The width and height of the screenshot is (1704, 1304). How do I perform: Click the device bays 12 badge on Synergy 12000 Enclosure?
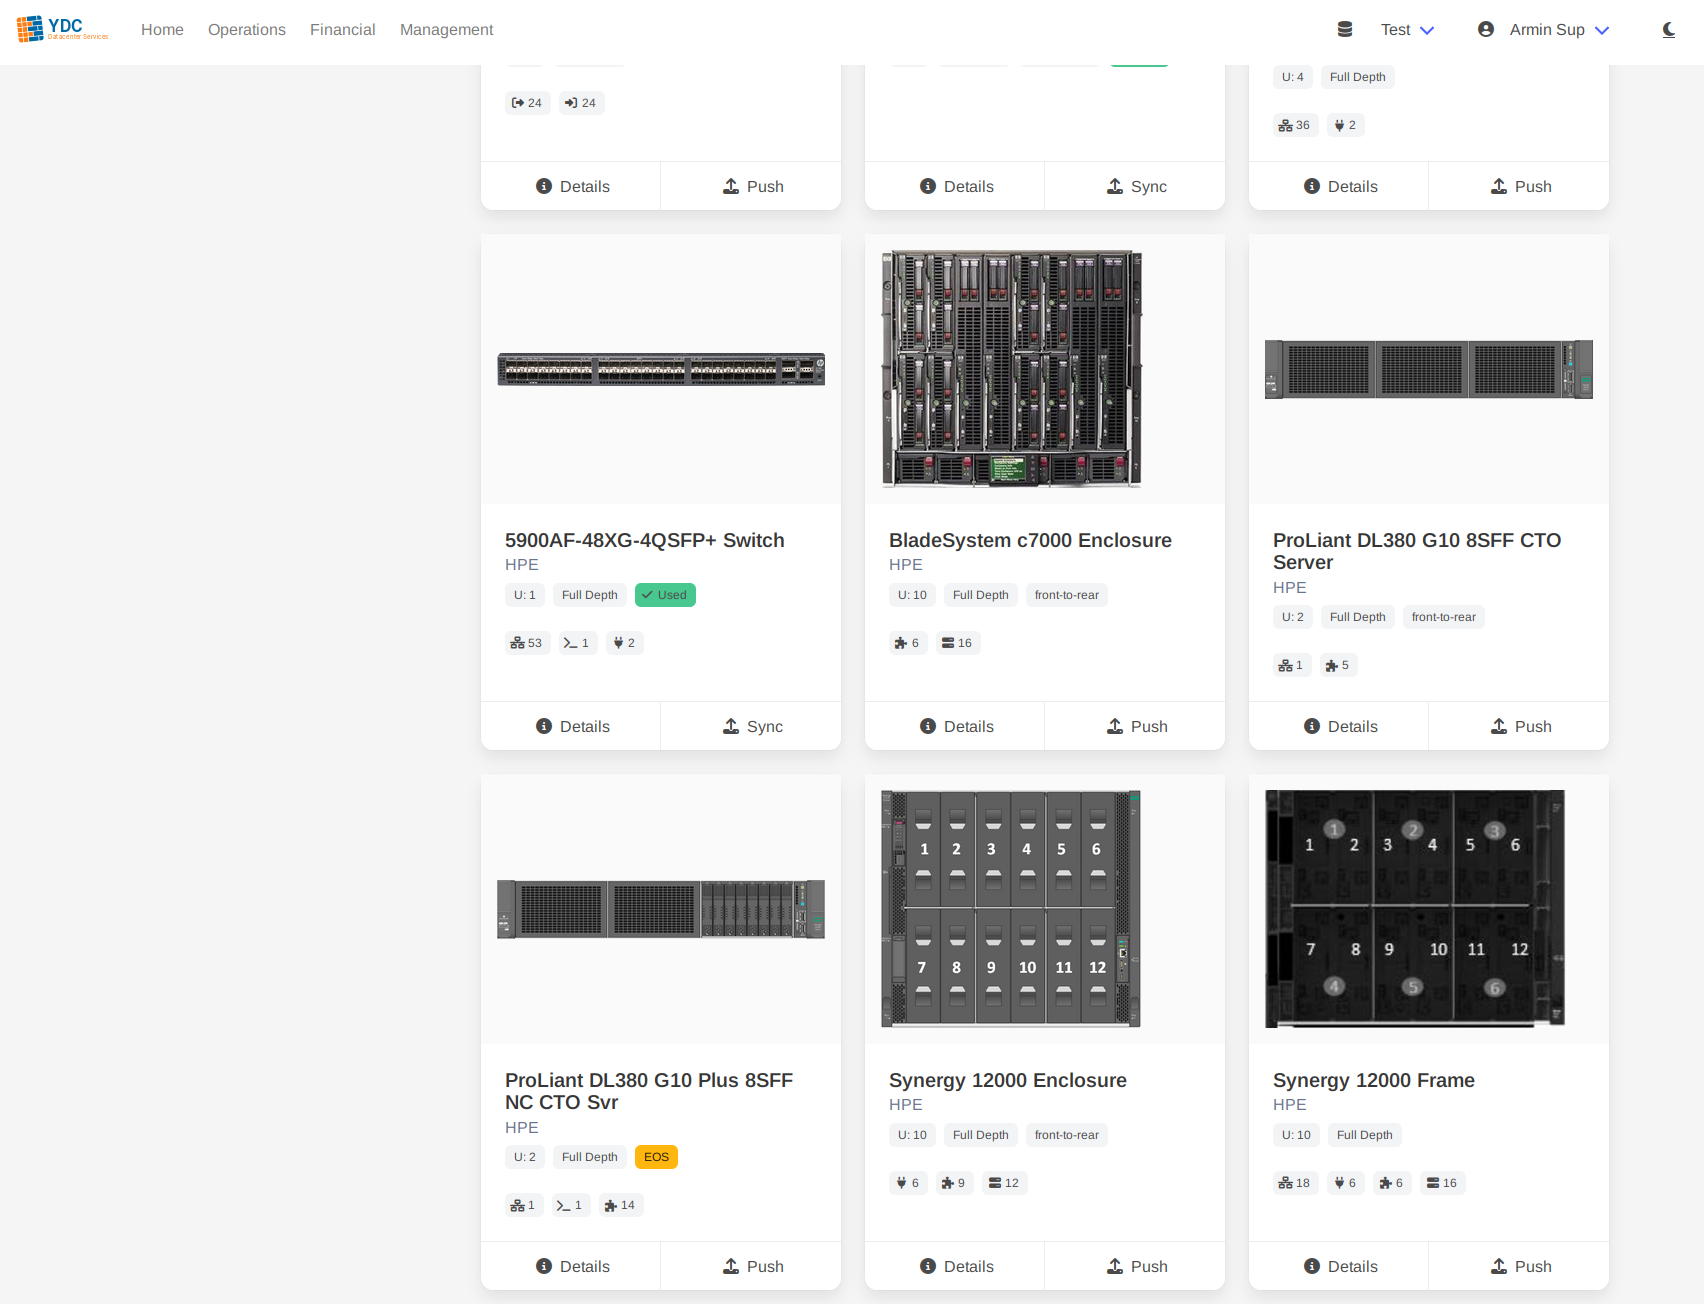tap(1004, 1183)
